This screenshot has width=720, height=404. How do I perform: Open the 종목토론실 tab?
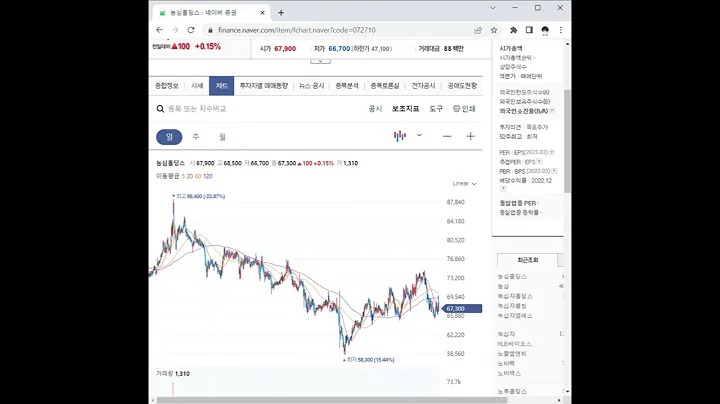385,86
